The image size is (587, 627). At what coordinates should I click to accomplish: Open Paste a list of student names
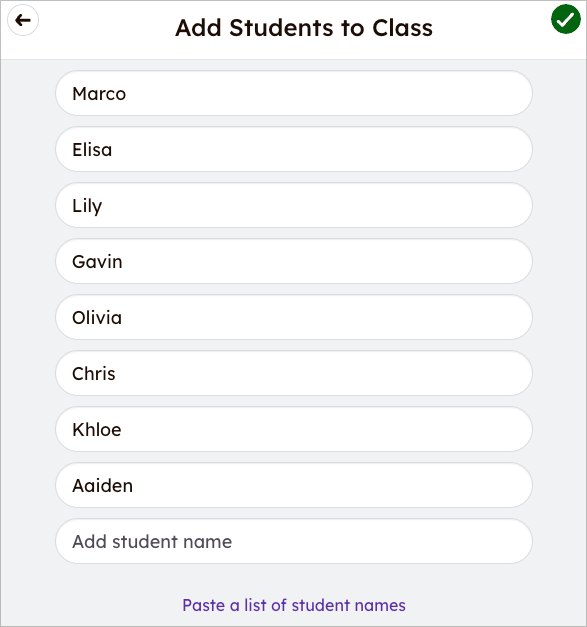point(294,605)
